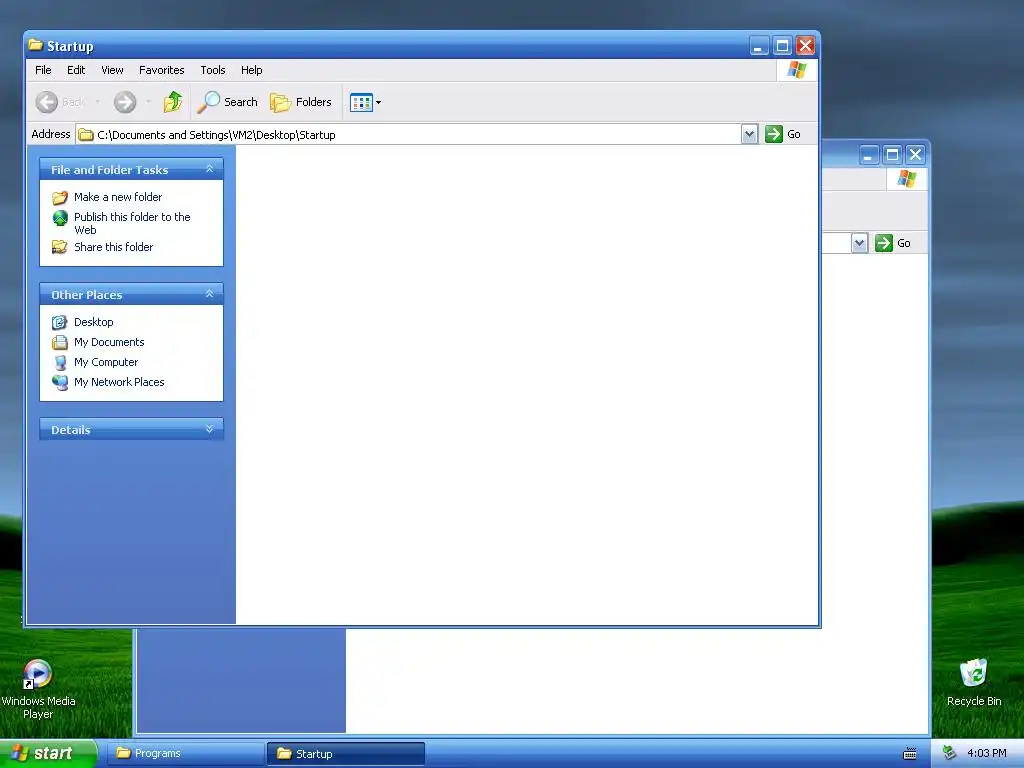
Task: Open My Computer from Other Places
Action: pyautogui.click(x=106, y=362)
